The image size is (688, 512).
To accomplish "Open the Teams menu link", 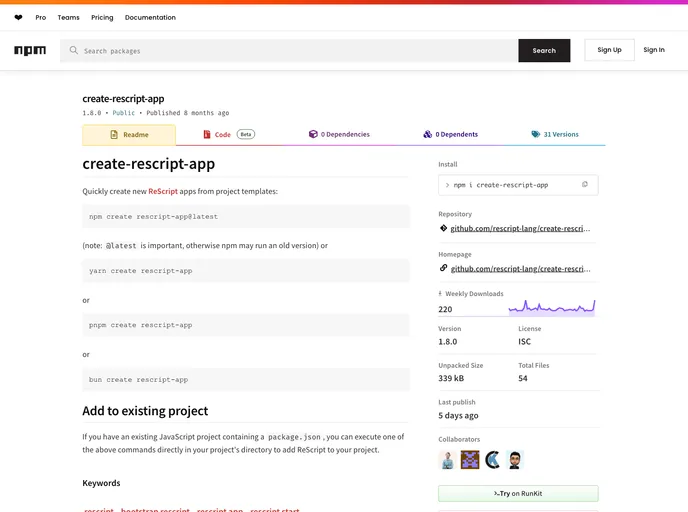I will (x=68, y=18).
